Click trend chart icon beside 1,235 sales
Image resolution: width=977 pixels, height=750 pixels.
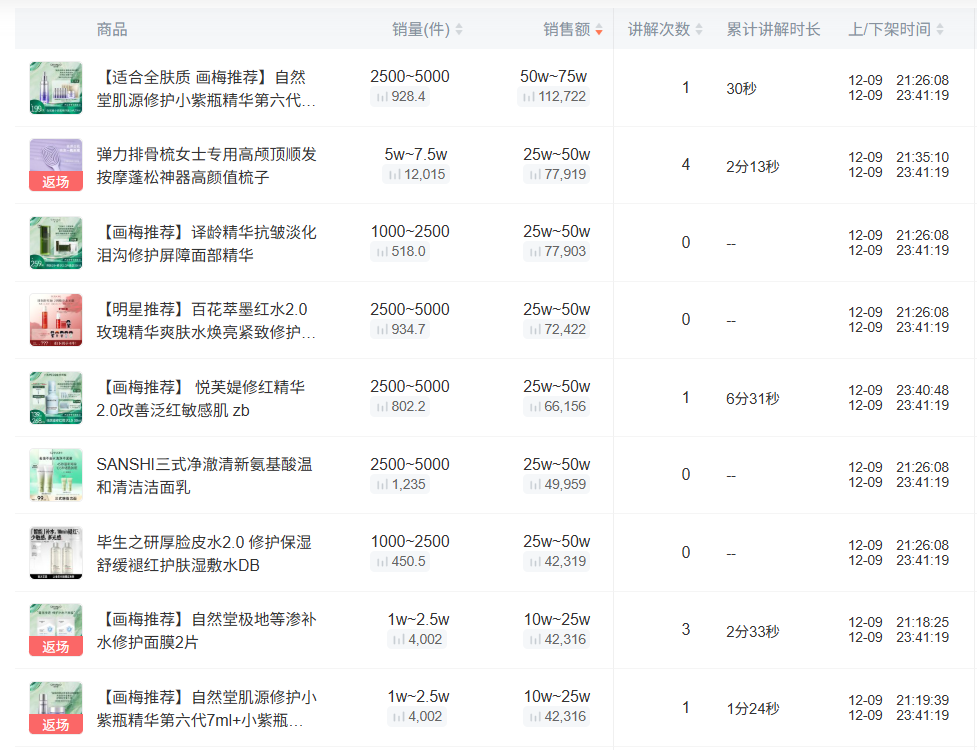tap(382, 485)
